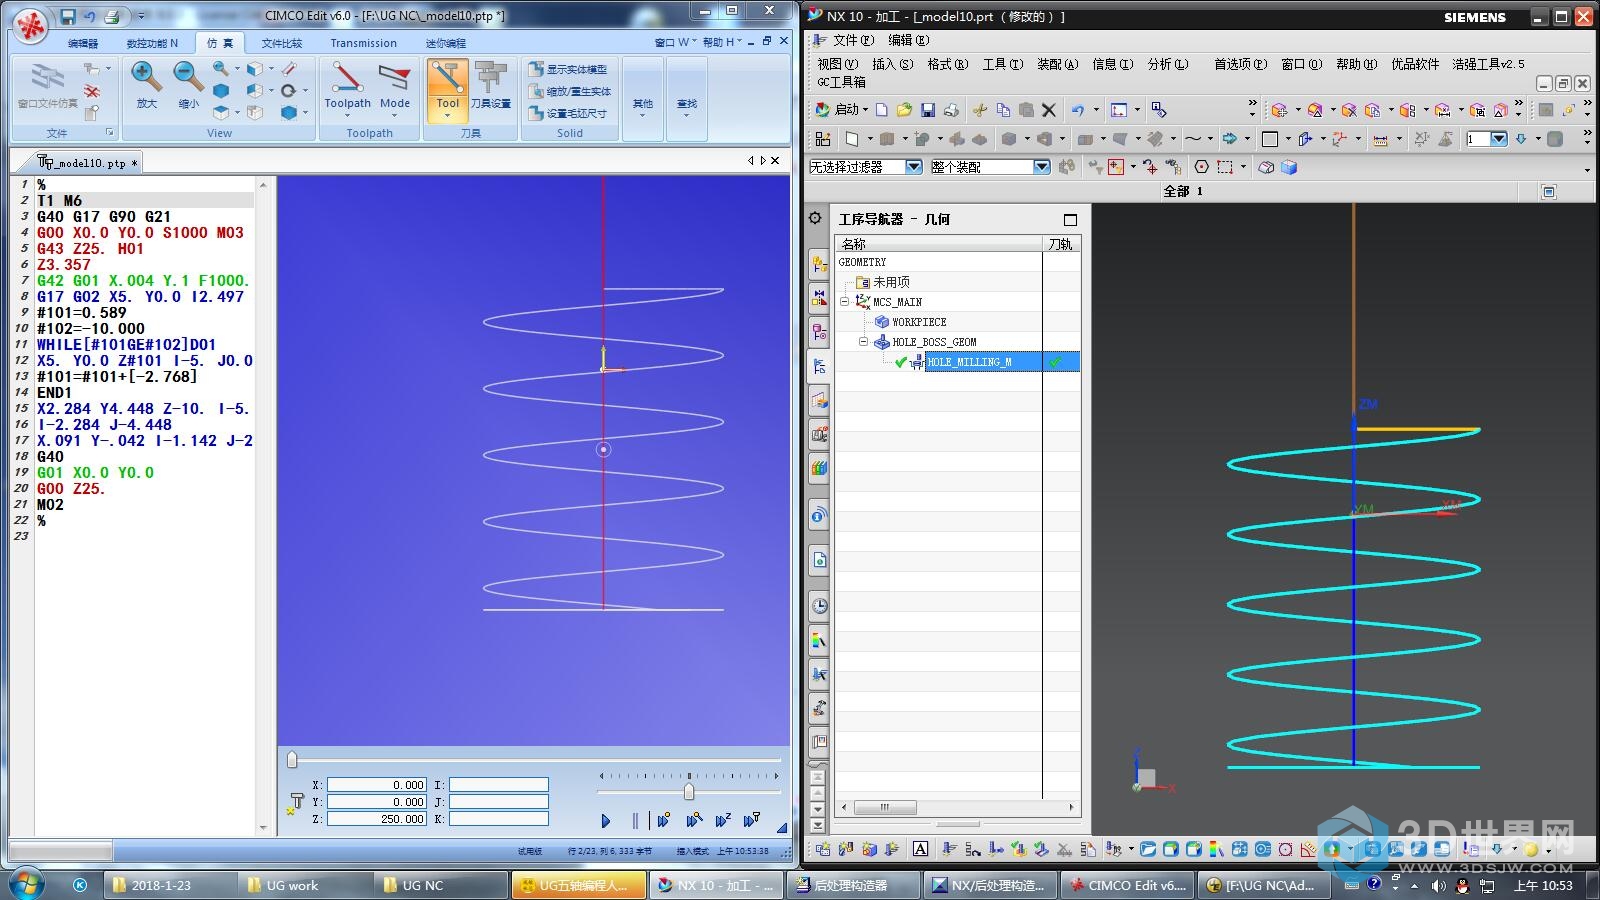The image size is (1600, 900).
Task: Open 刀具设置 tool setup
Action: coord(490,87)
